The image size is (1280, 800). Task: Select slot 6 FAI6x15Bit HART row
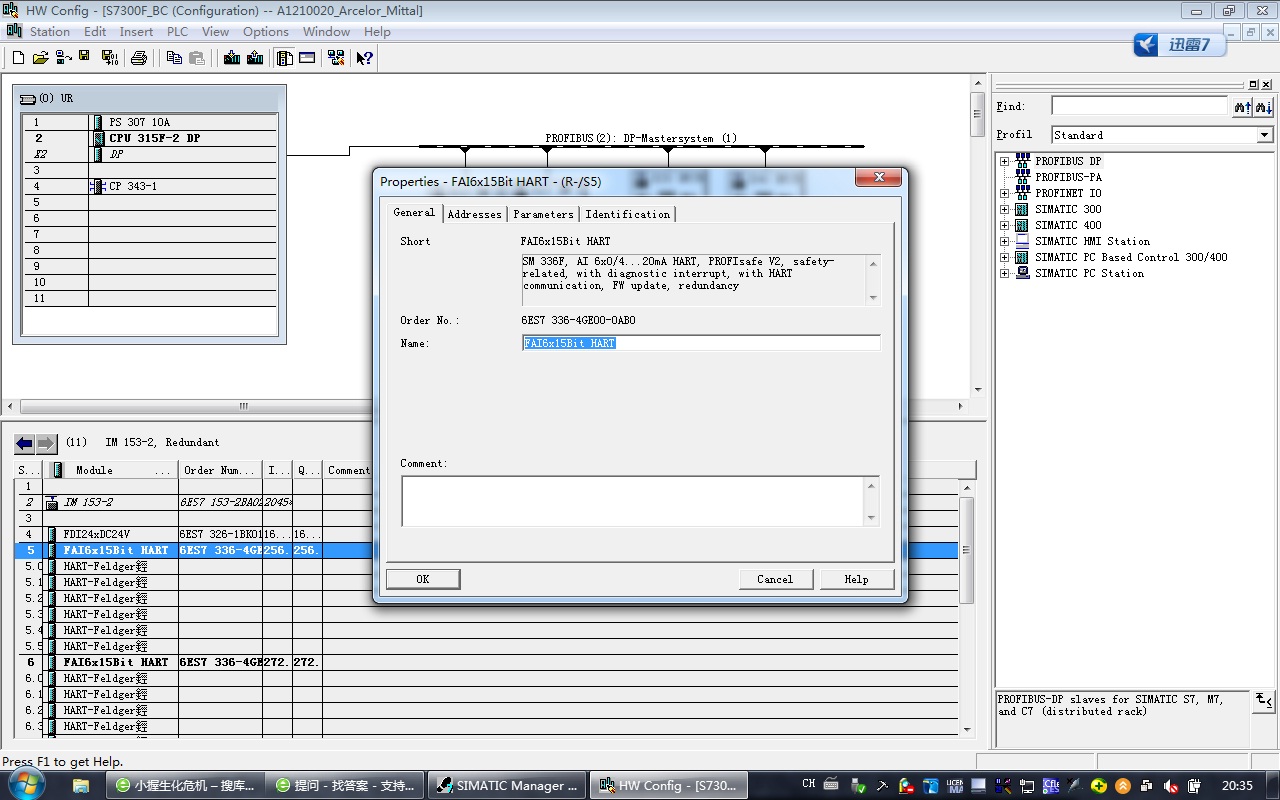[x=486, y=662]
